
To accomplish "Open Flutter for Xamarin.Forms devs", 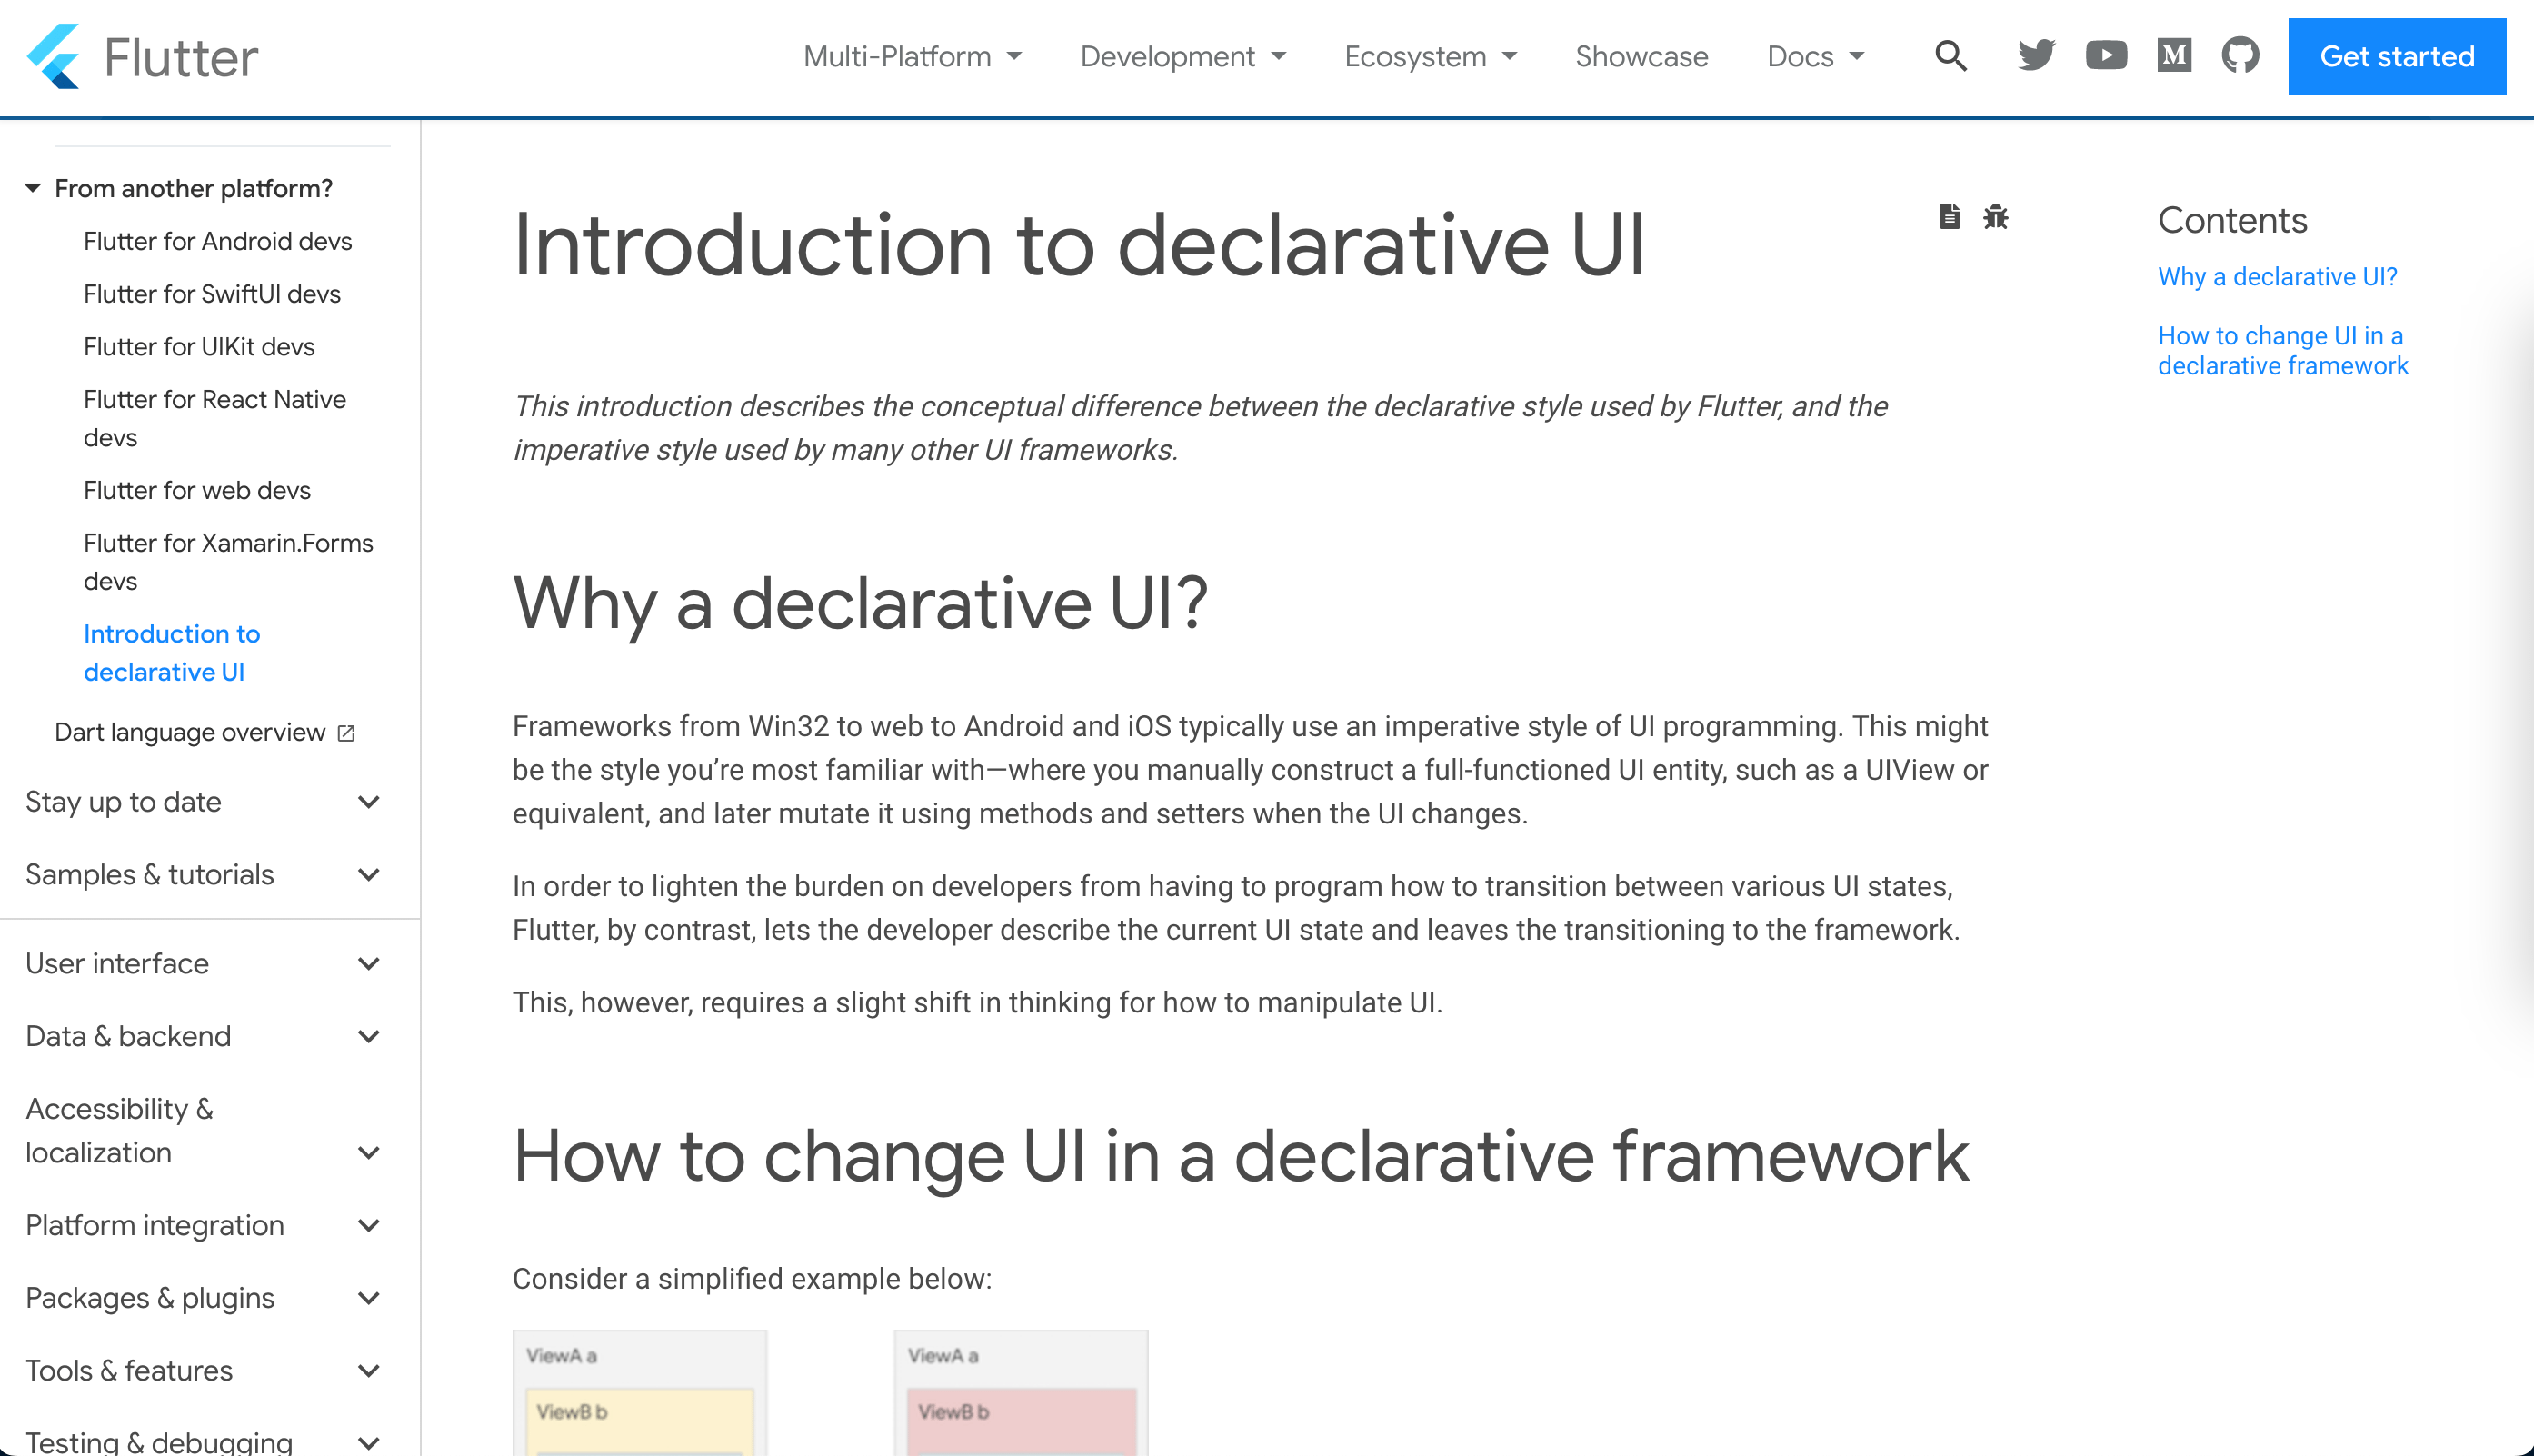I will click(228, 562).
